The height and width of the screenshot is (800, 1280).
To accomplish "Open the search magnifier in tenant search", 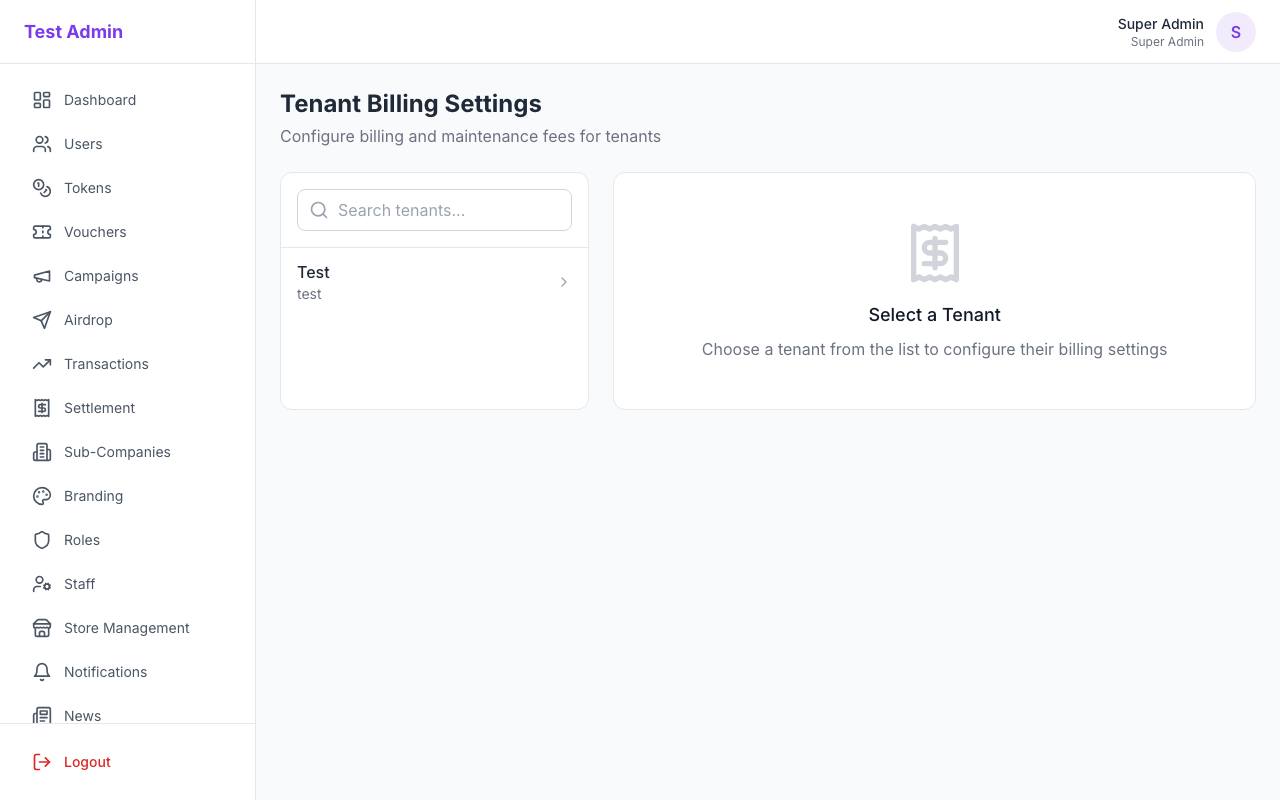I will coord(319,210).
